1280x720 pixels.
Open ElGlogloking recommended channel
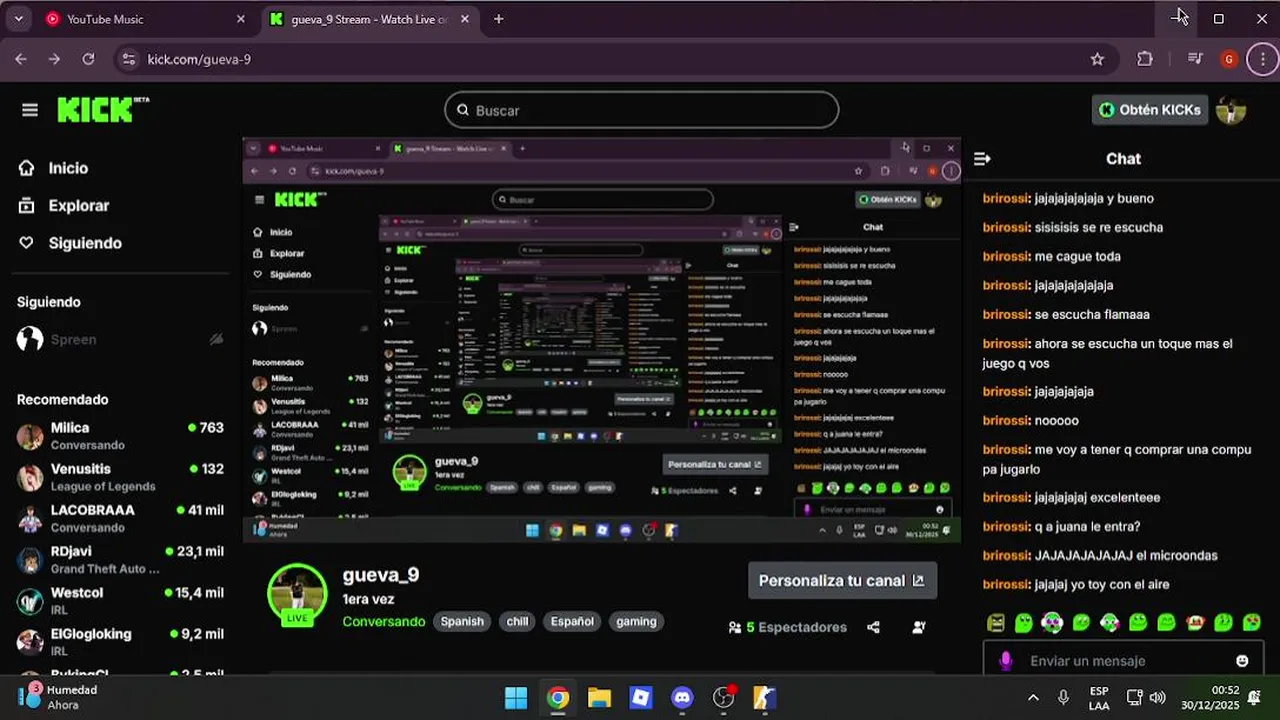[120, 642]
